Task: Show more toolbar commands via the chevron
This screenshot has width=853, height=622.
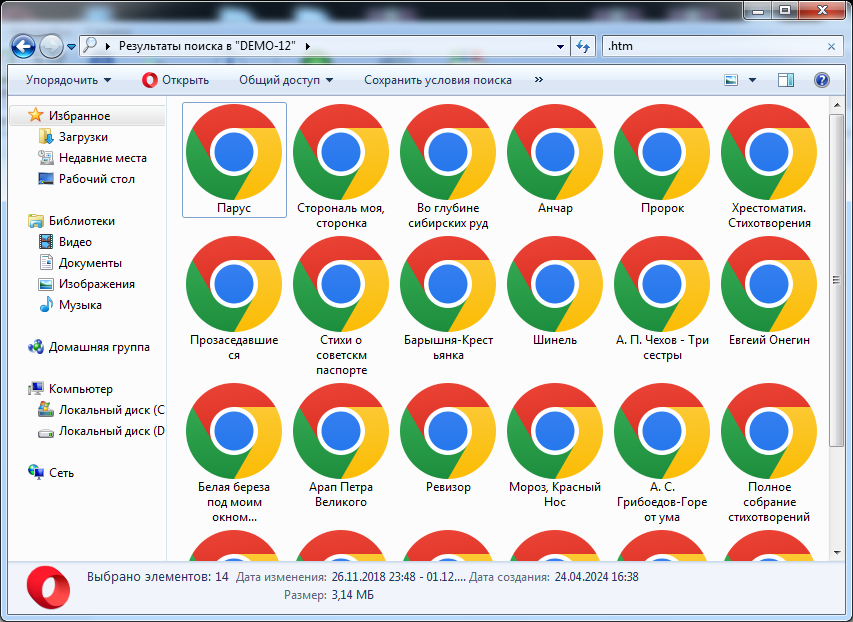Action: 539,79
